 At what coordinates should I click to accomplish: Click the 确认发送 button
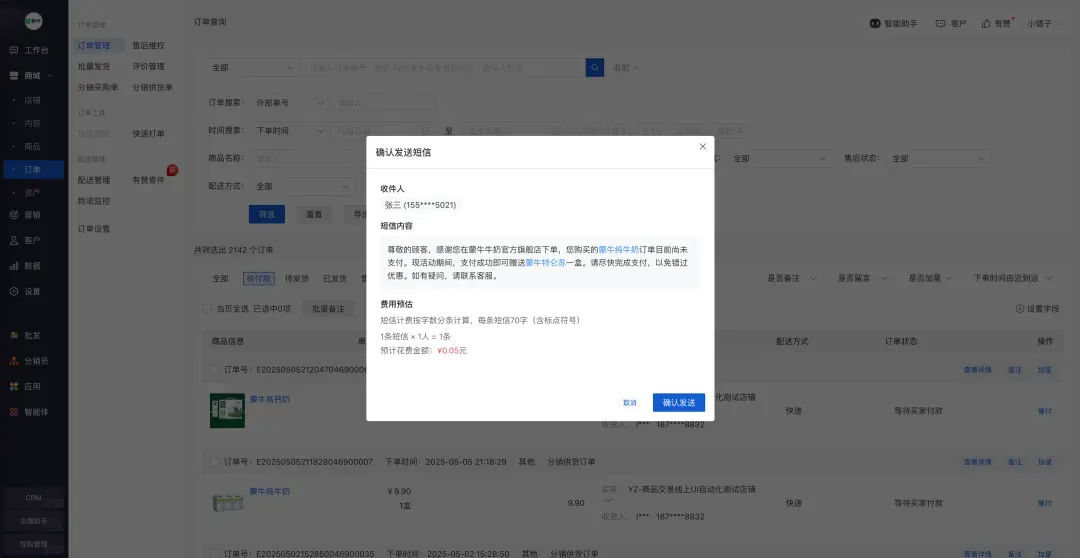[x=678, y=403]
